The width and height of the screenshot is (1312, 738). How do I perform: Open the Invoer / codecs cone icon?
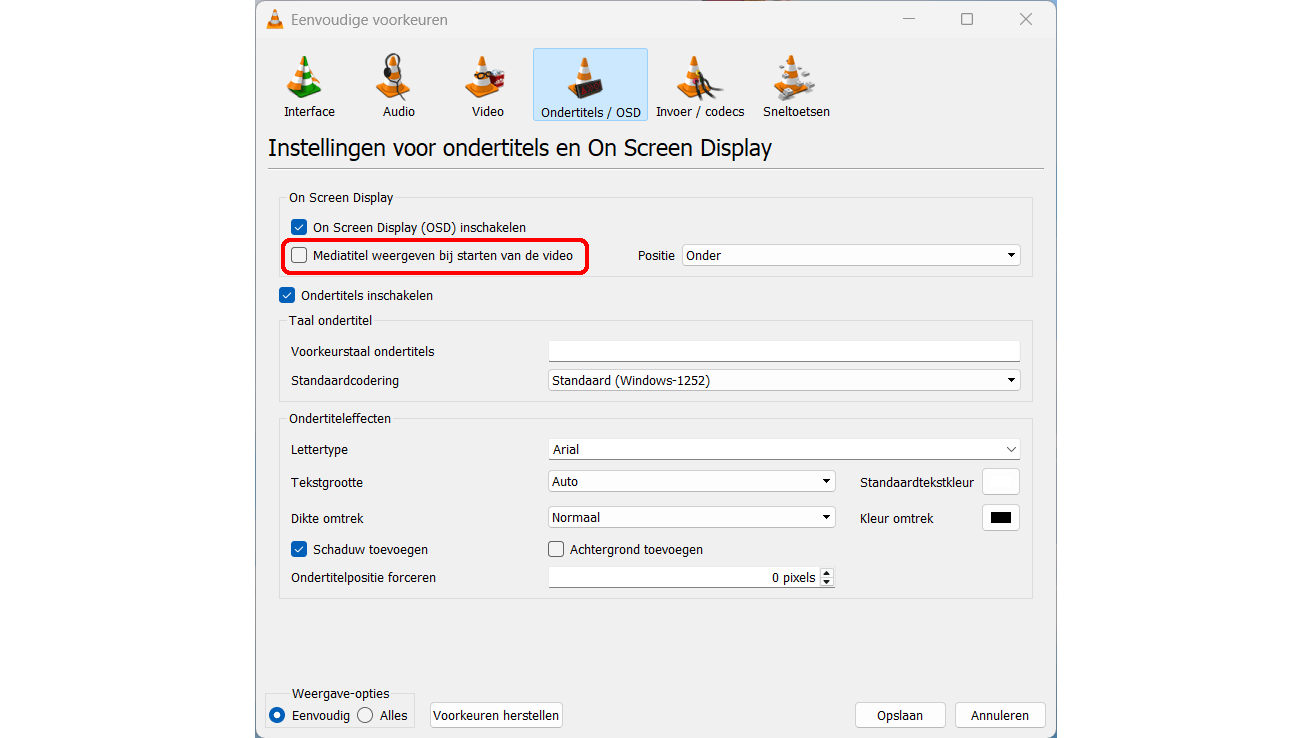click(x=700, y=77)
